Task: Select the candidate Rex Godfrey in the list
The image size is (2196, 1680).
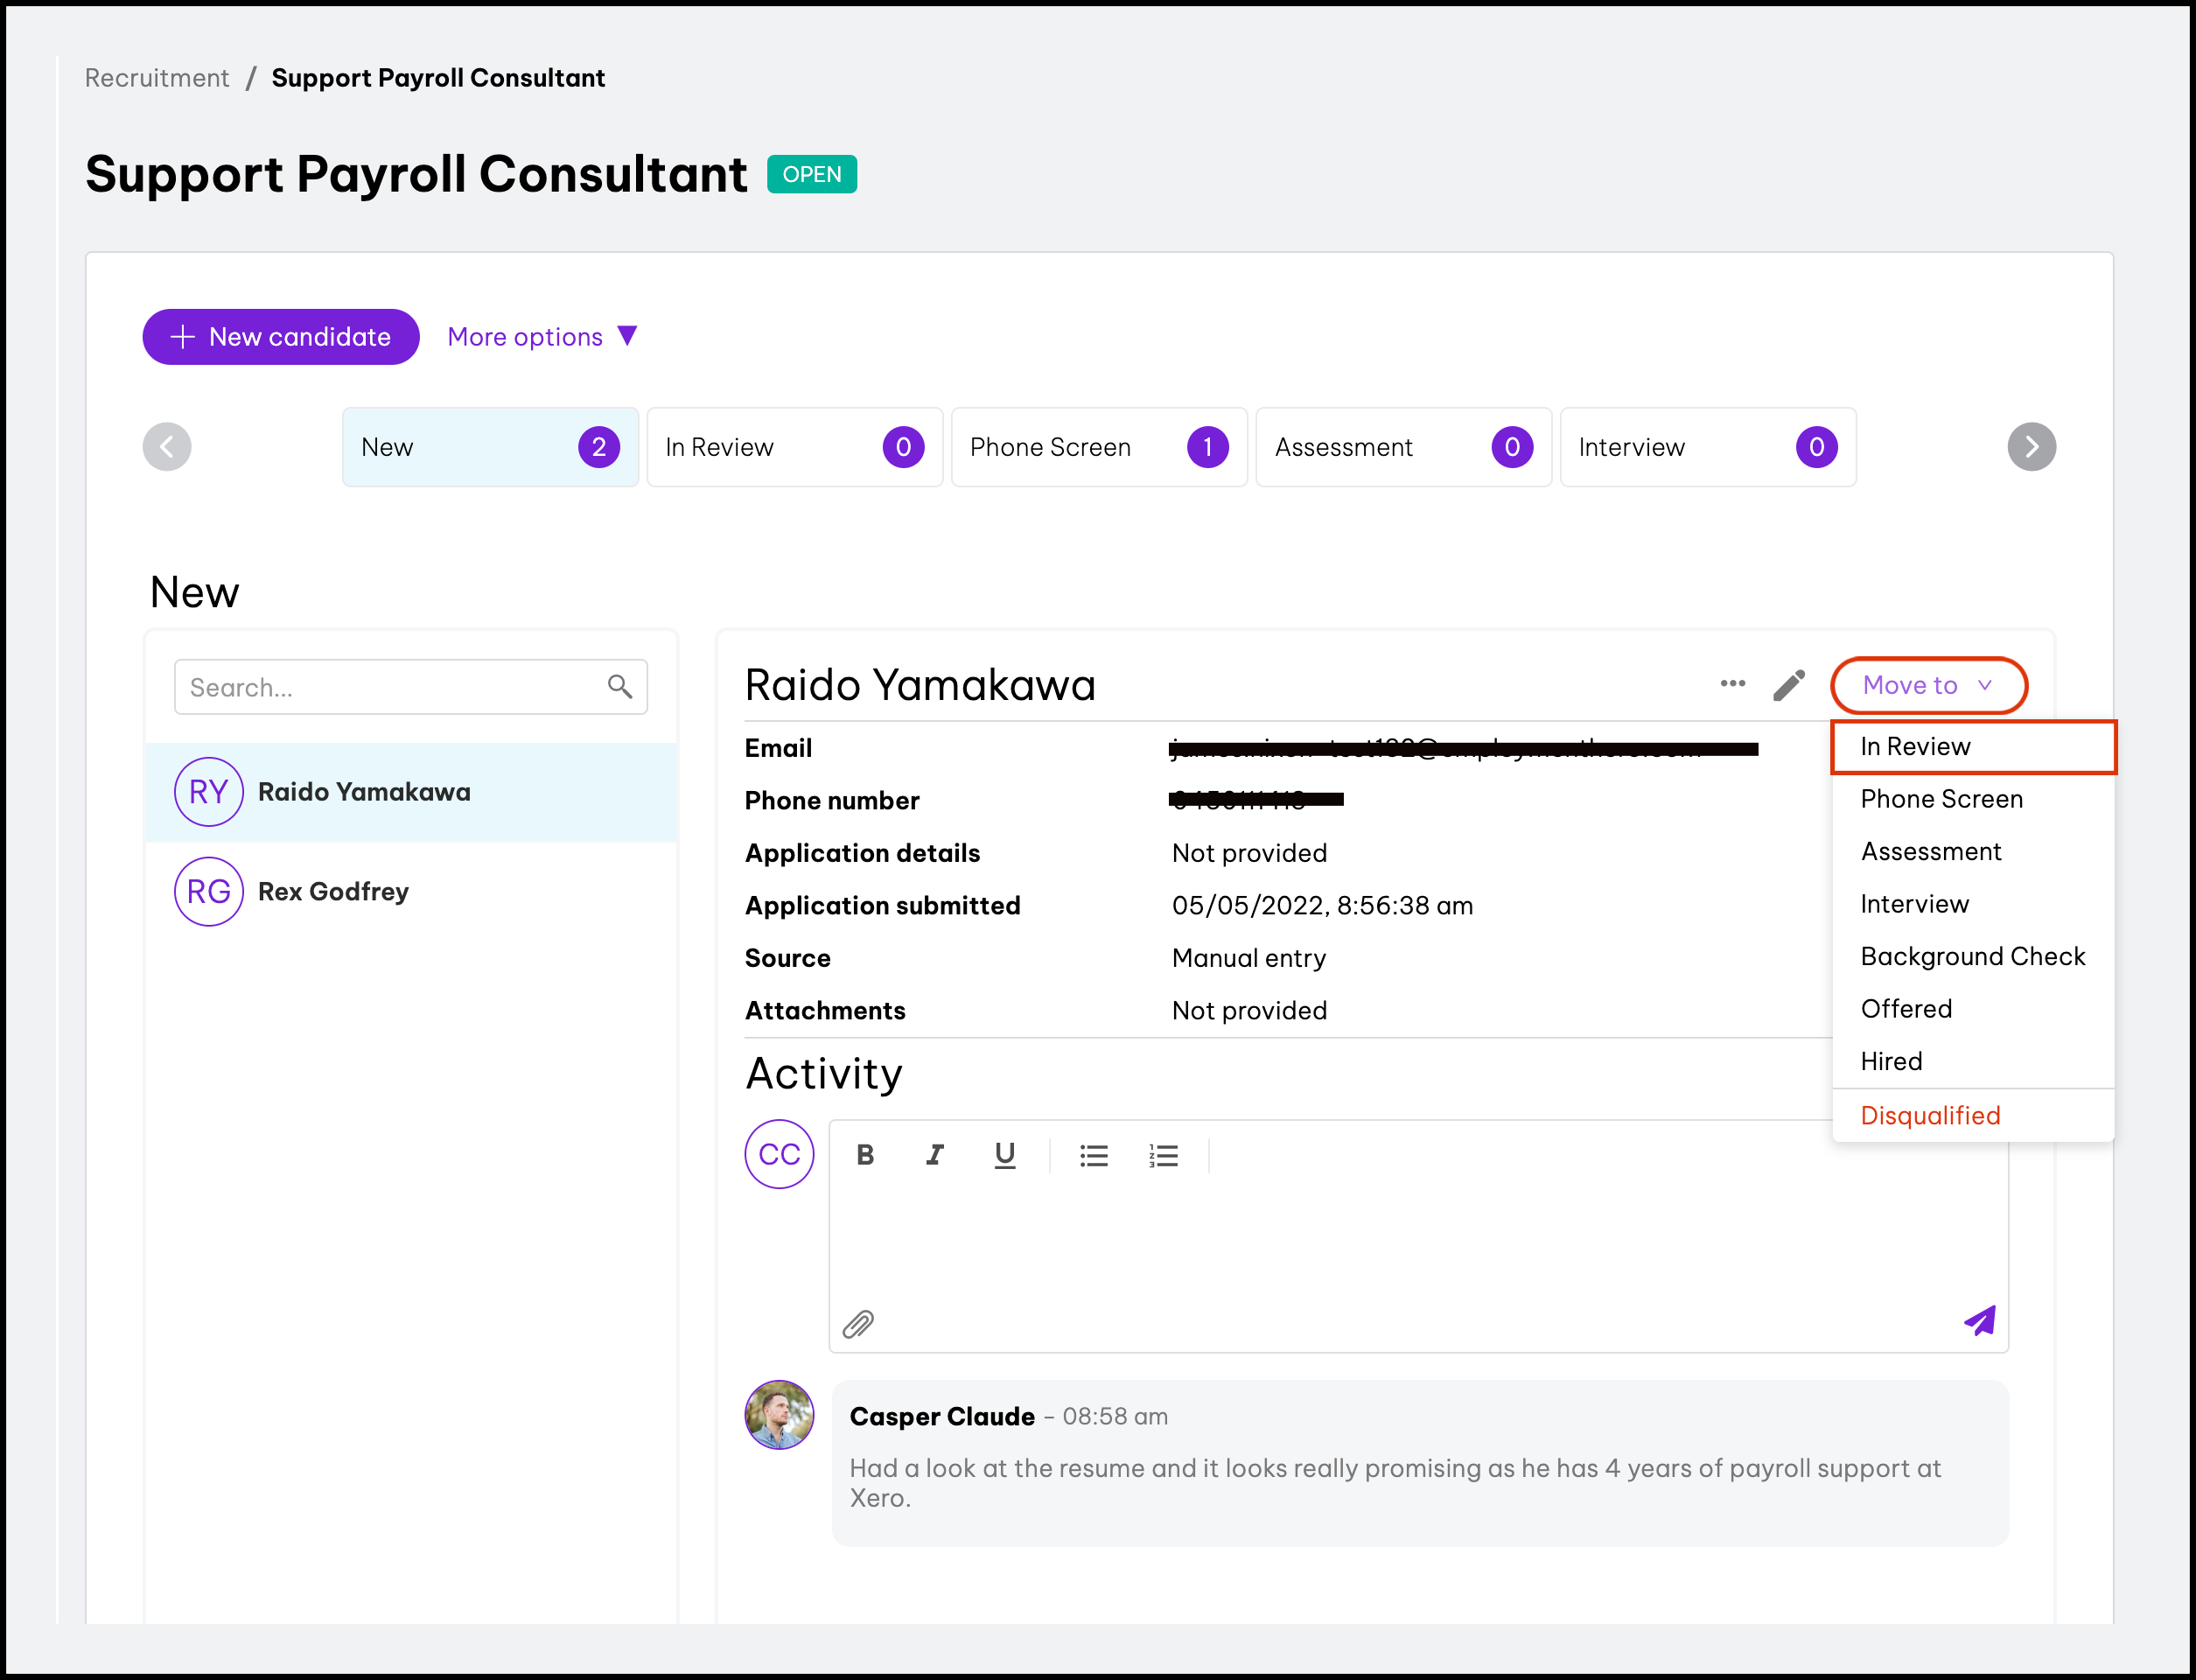Action: [333, 892]
